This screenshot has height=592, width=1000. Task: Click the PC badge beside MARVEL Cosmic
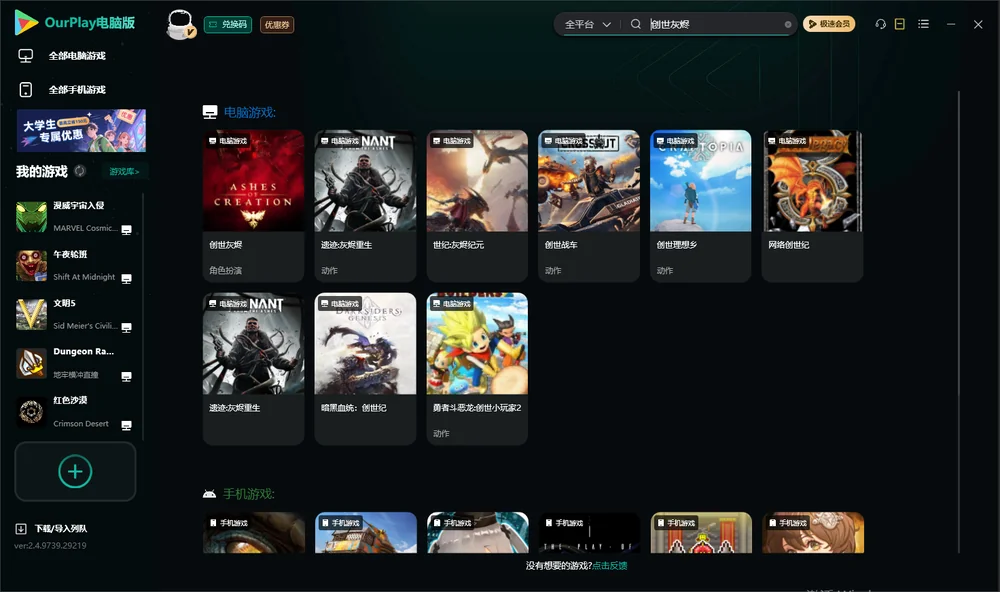[x=126, y=230]
